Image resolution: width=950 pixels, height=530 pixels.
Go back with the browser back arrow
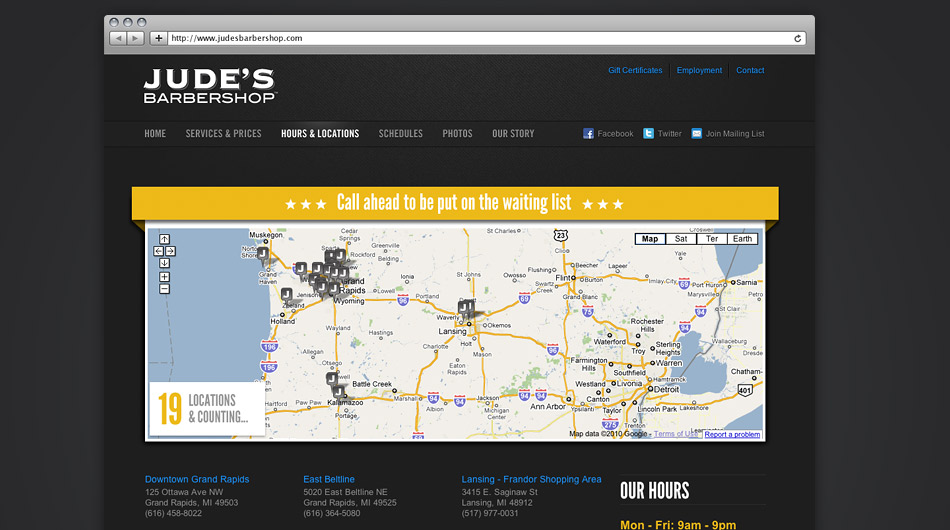118,38
